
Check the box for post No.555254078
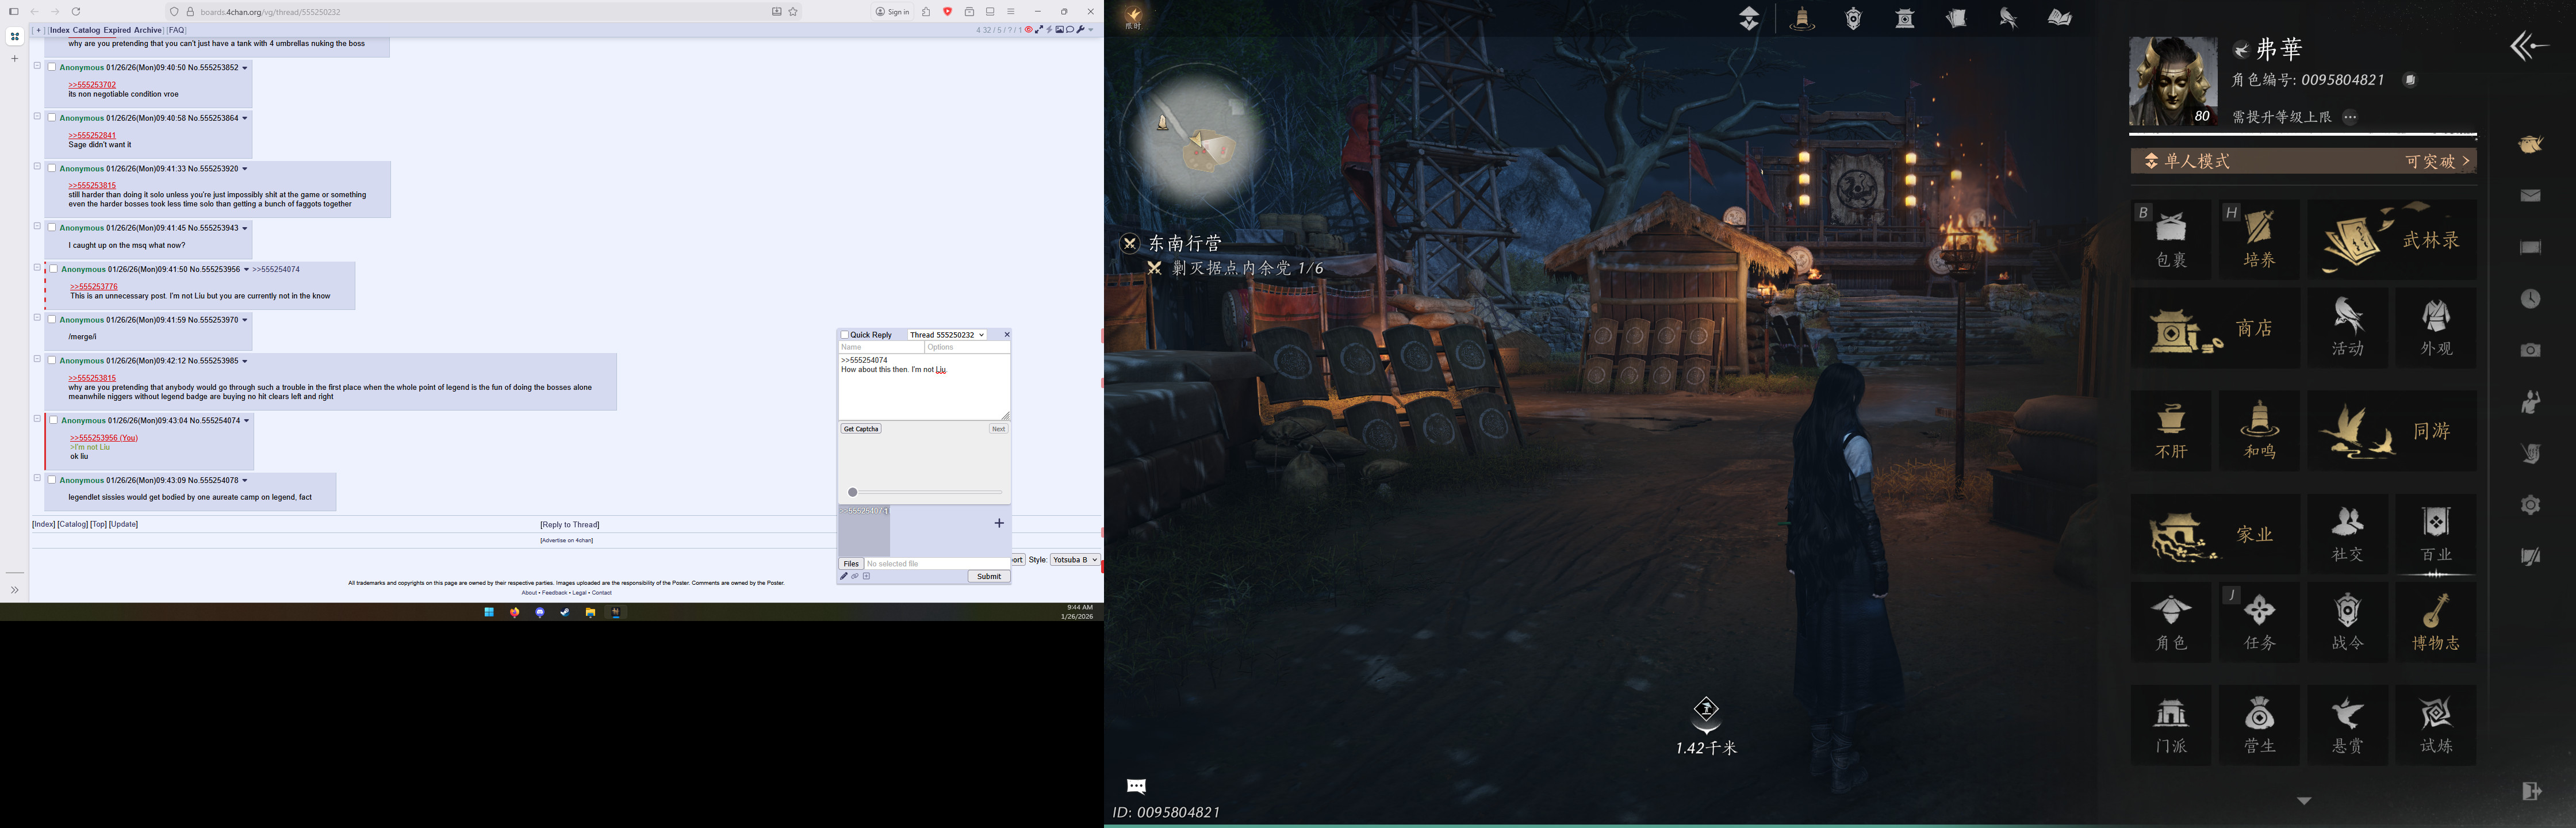52,480
